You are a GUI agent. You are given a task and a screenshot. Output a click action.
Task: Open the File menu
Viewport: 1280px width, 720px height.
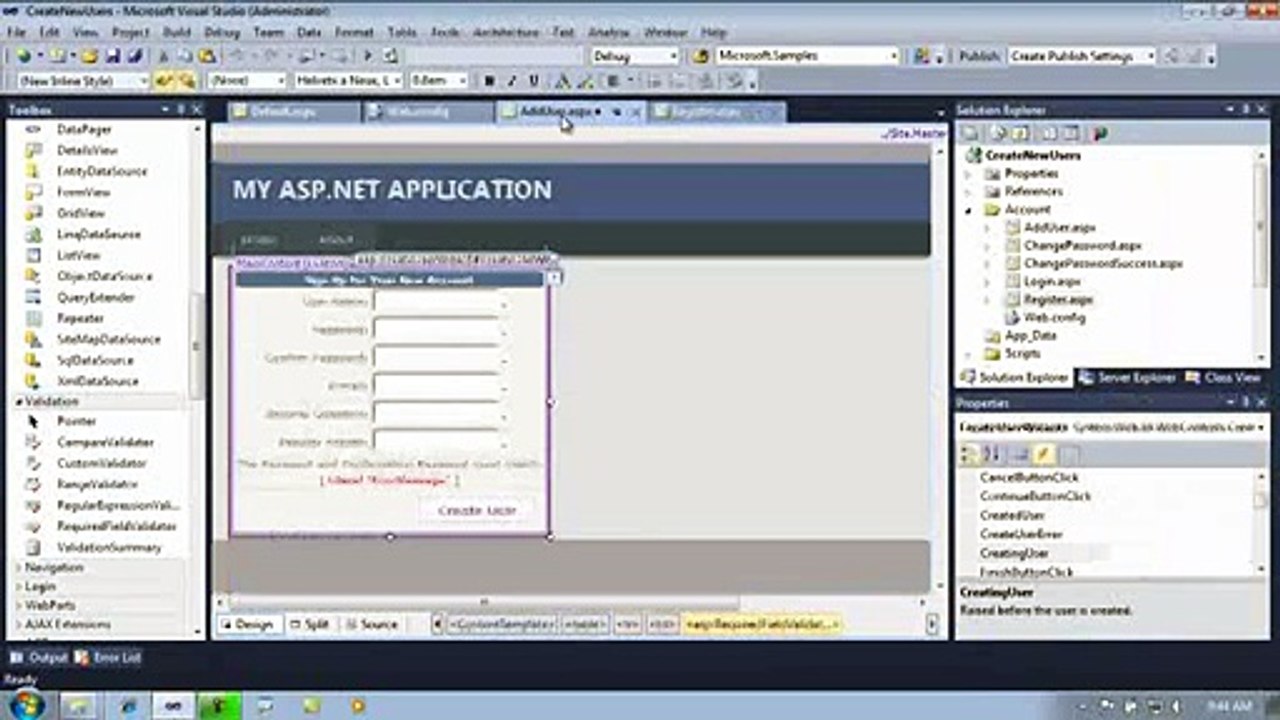(x=16, y=32)
